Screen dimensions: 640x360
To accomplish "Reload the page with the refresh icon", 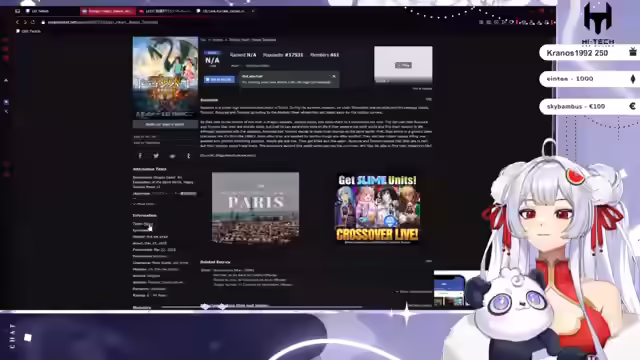I will click(x=33, y=22).
